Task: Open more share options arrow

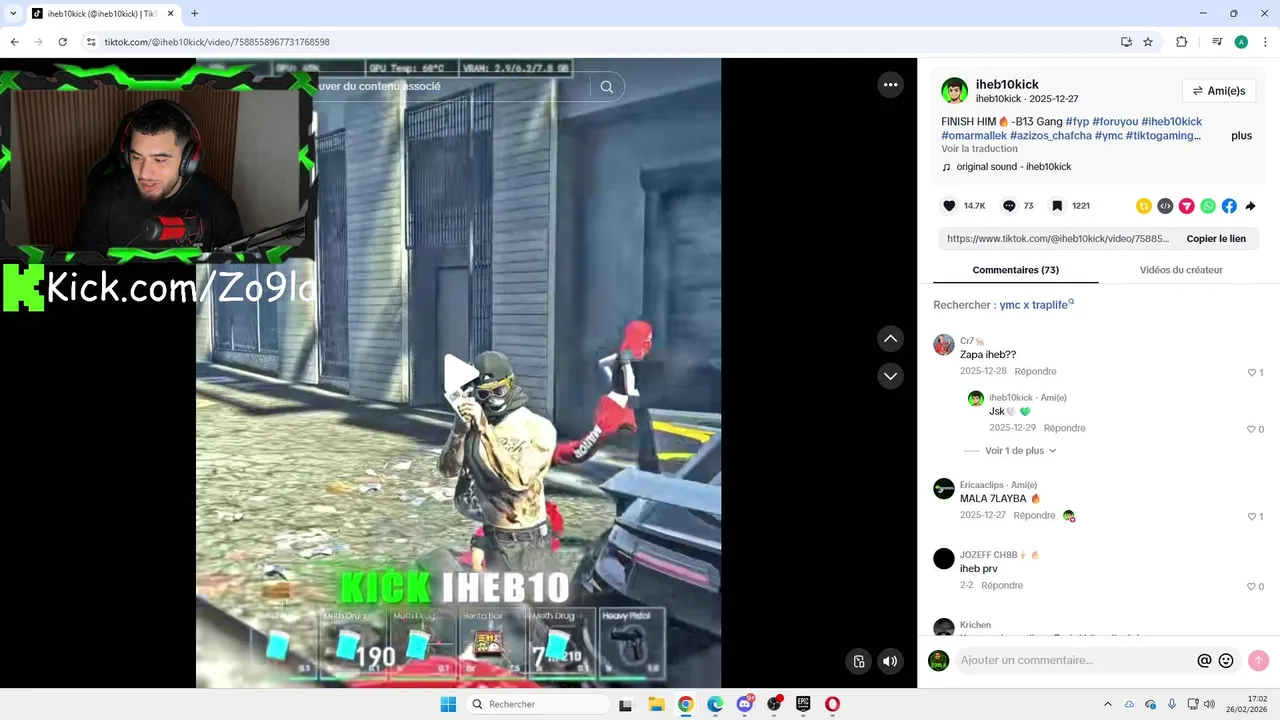Action: [1250, 206]
